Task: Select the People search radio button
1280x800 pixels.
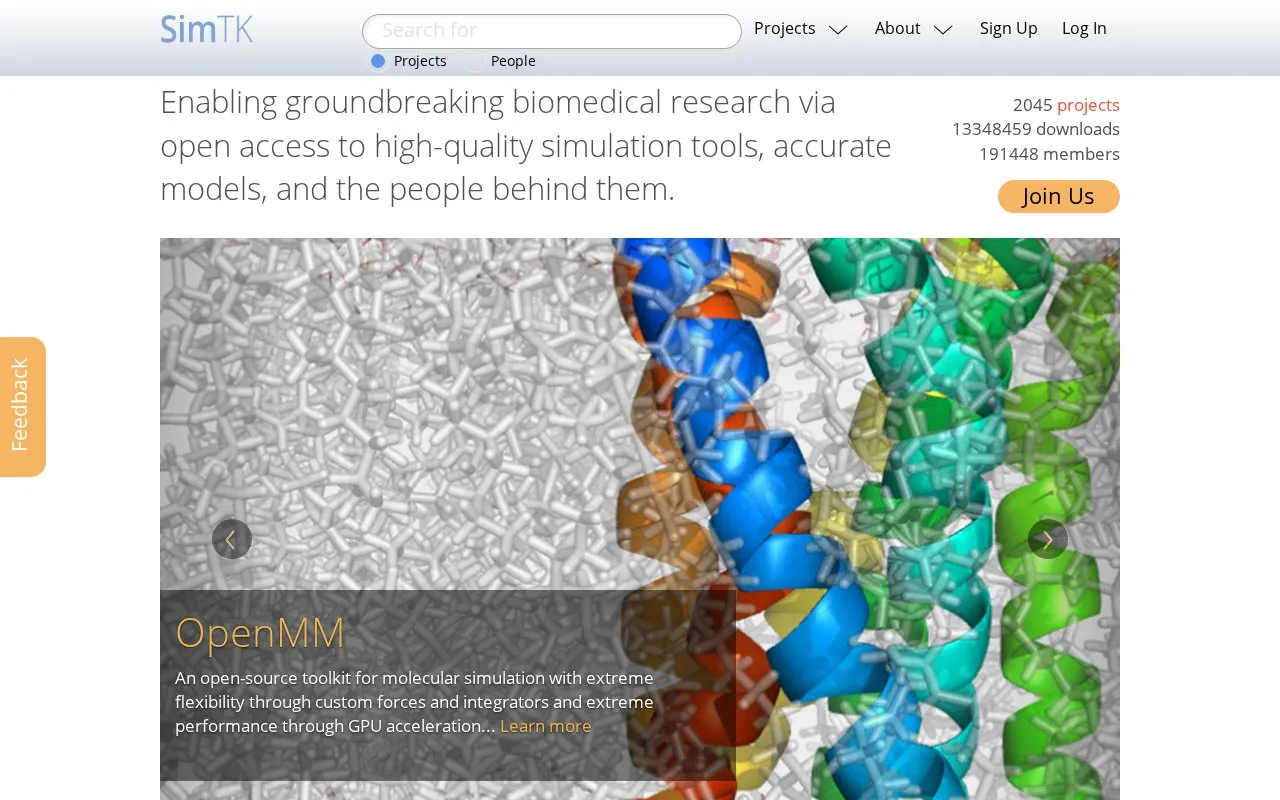Action: pyautogui.click(x=475, y=61)
